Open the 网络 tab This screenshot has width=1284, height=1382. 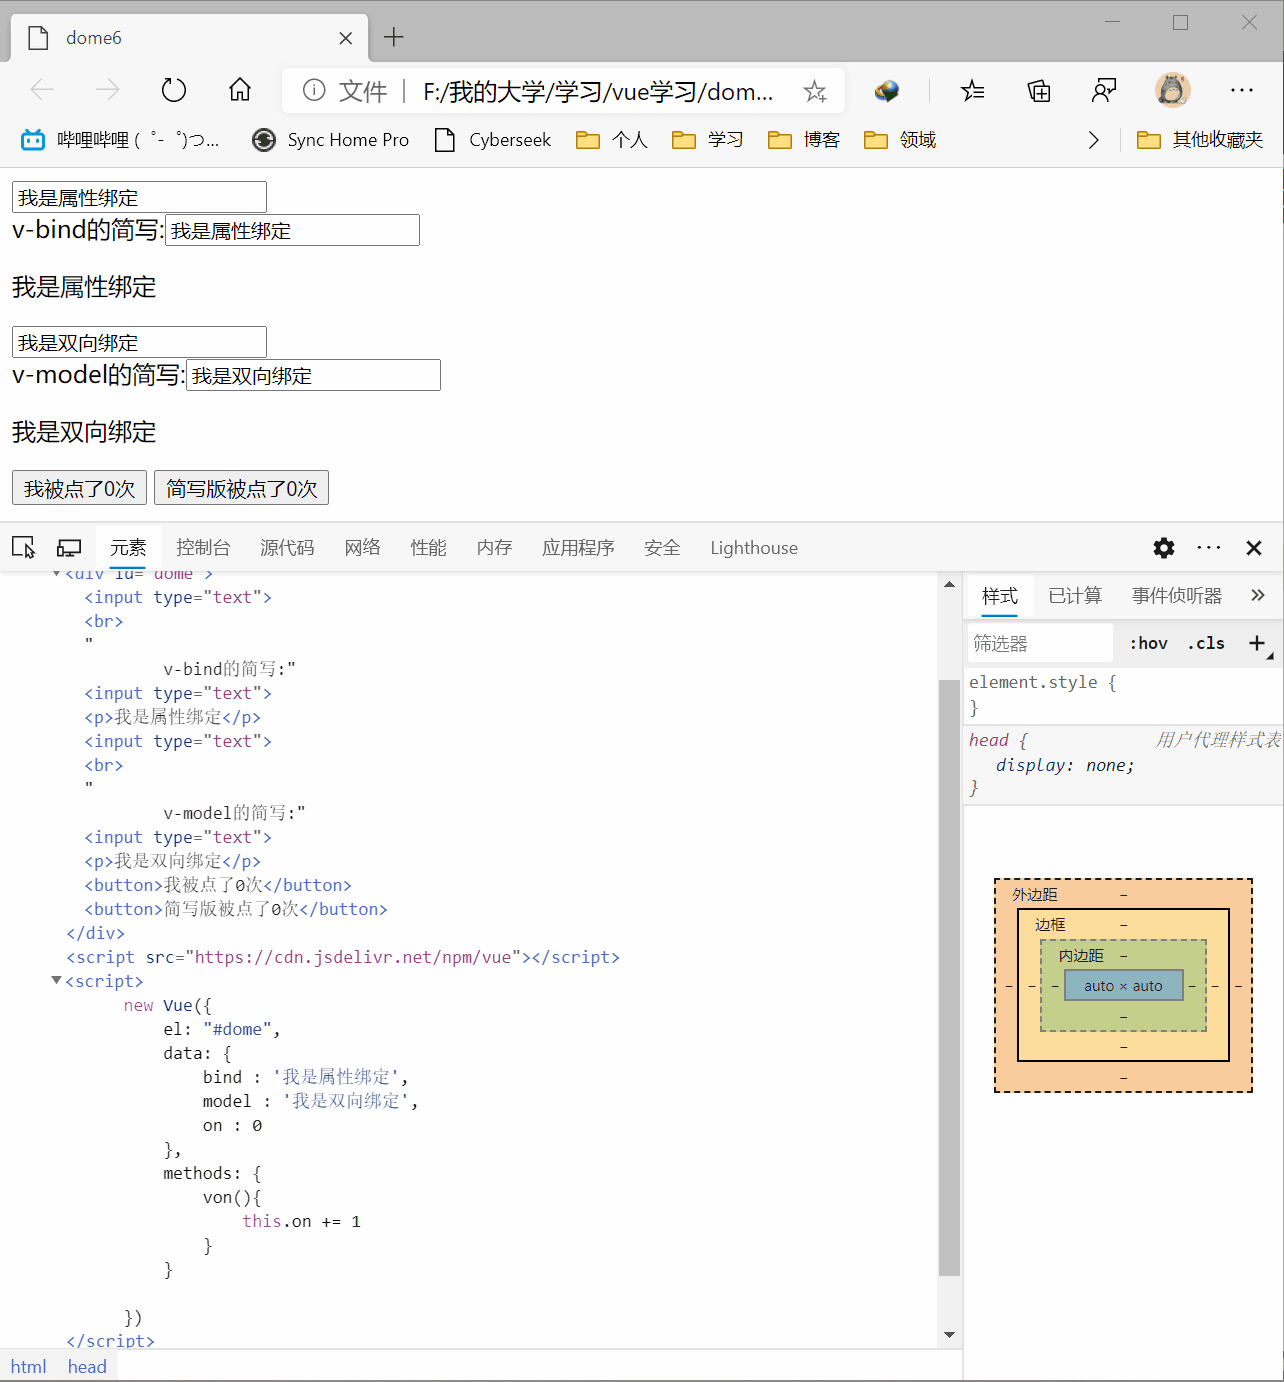pos(362,548)
